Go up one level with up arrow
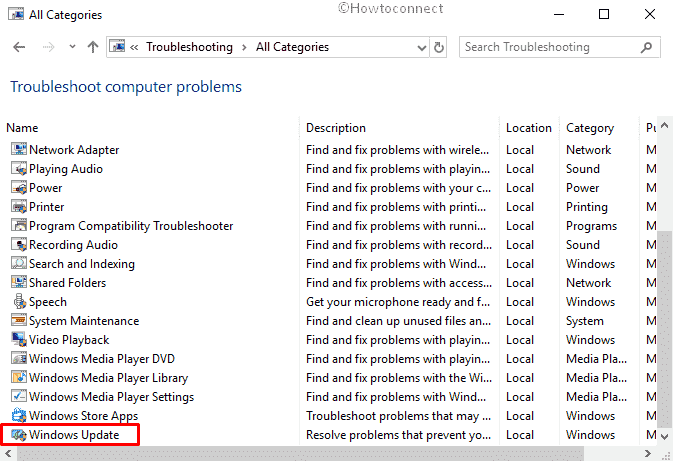Viewport: 673px width, 461px height. 93,47
